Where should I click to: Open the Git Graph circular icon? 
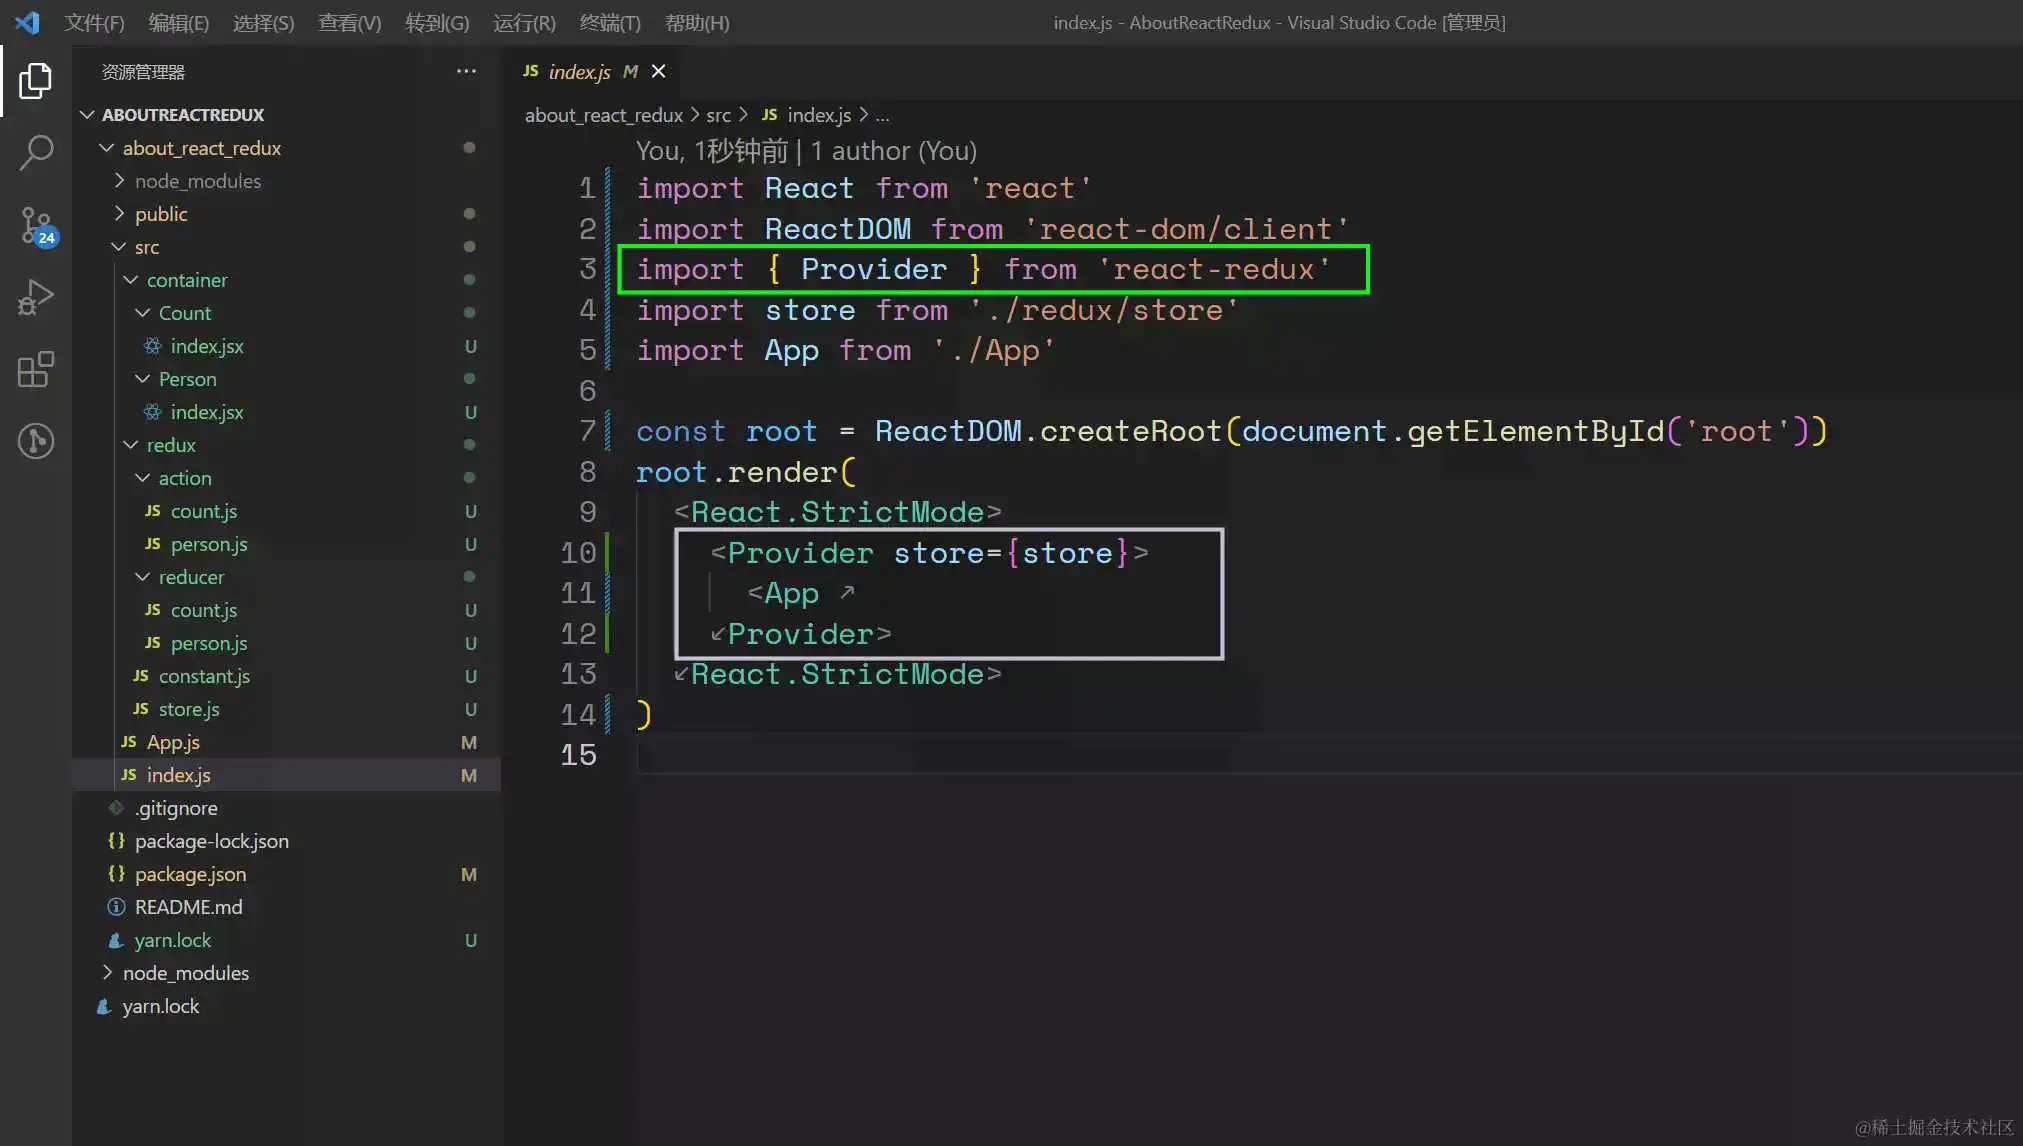point(36,441)
